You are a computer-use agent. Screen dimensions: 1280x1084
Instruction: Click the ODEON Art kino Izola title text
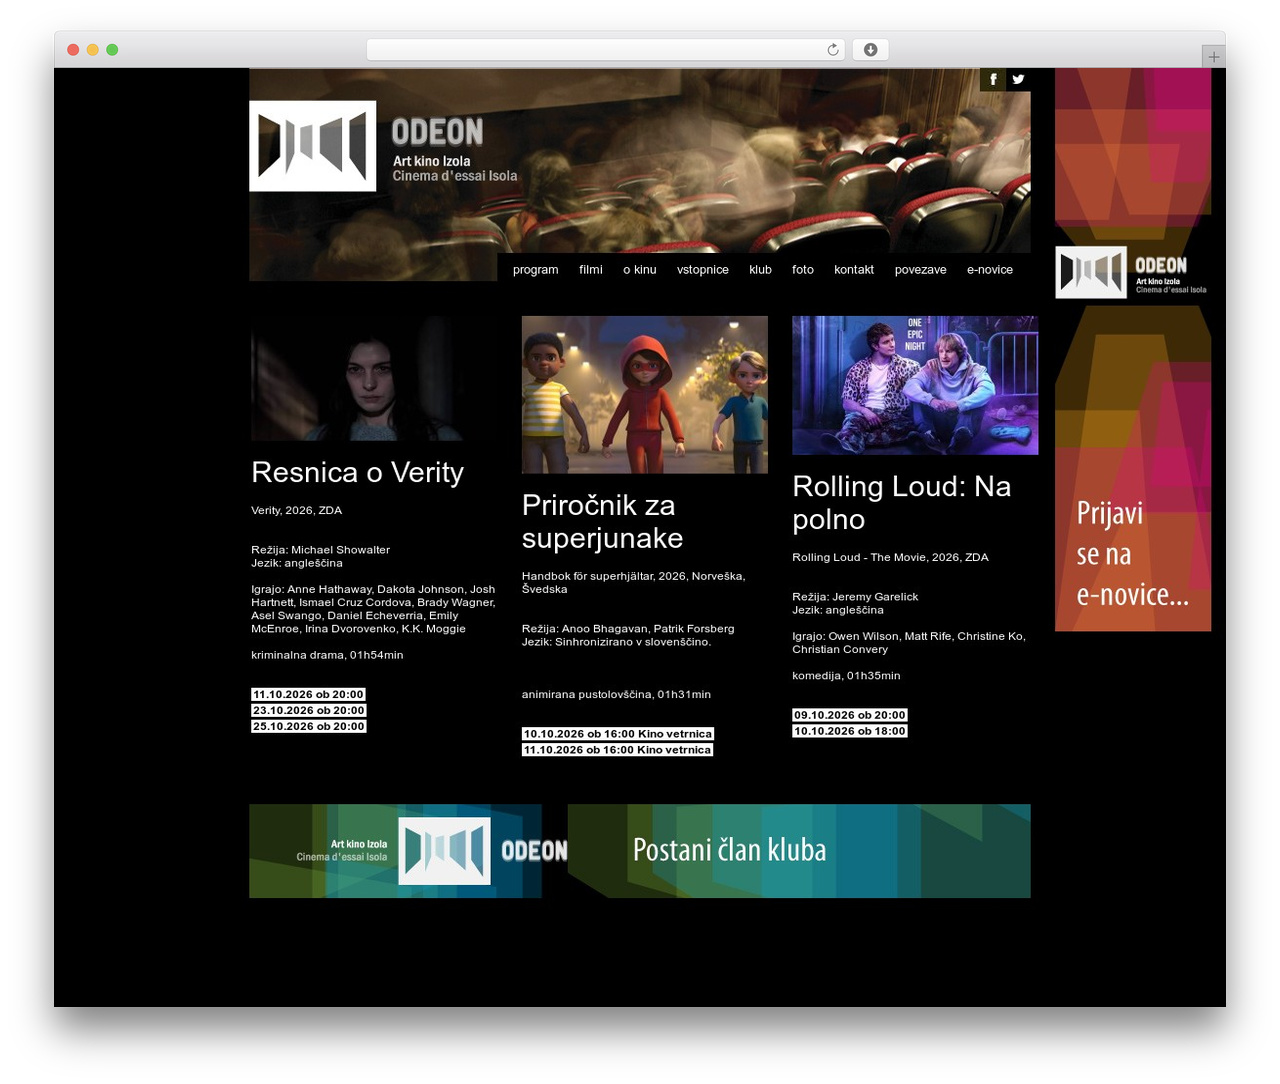point(454,152)
